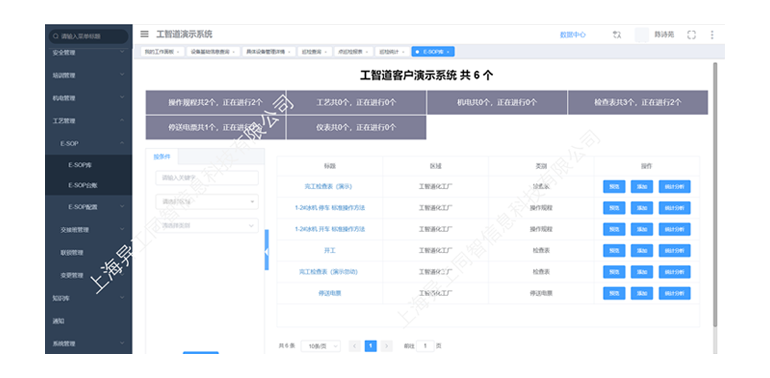
Task: Open the 10条/页 page size dropdown
Action: (321, 346)
